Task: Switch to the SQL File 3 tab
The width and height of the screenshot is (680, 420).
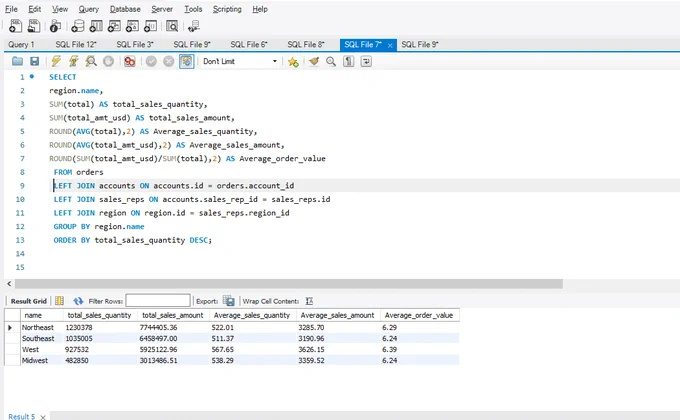Action: [x=135, y=45]
